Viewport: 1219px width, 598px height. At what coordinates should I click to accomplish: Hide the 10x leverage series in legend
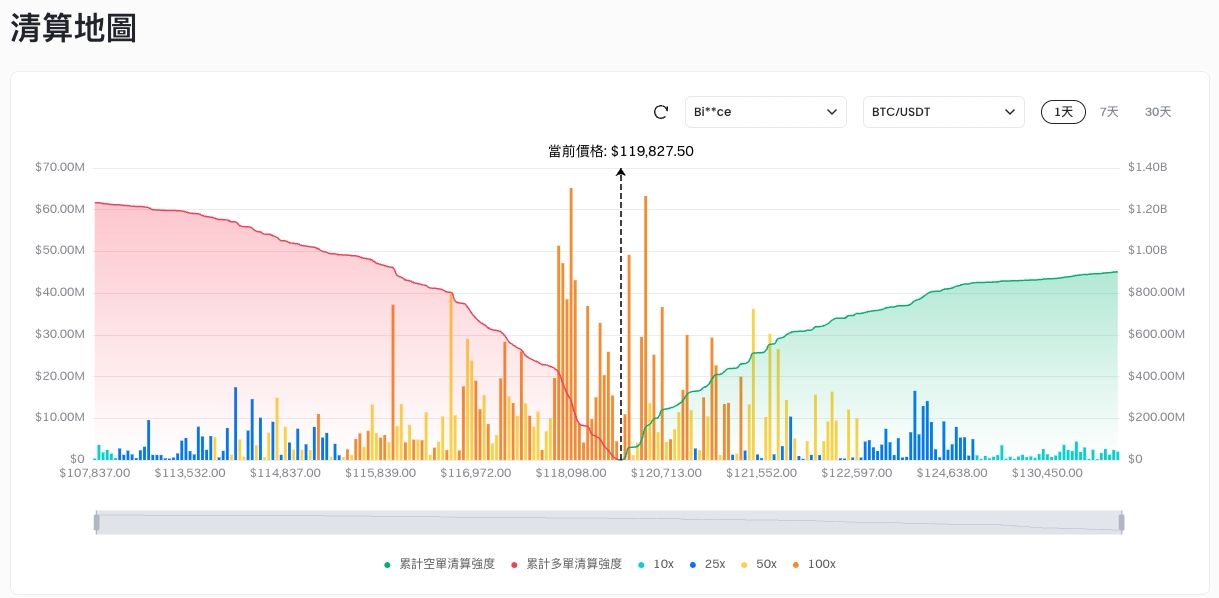(655, 564)
